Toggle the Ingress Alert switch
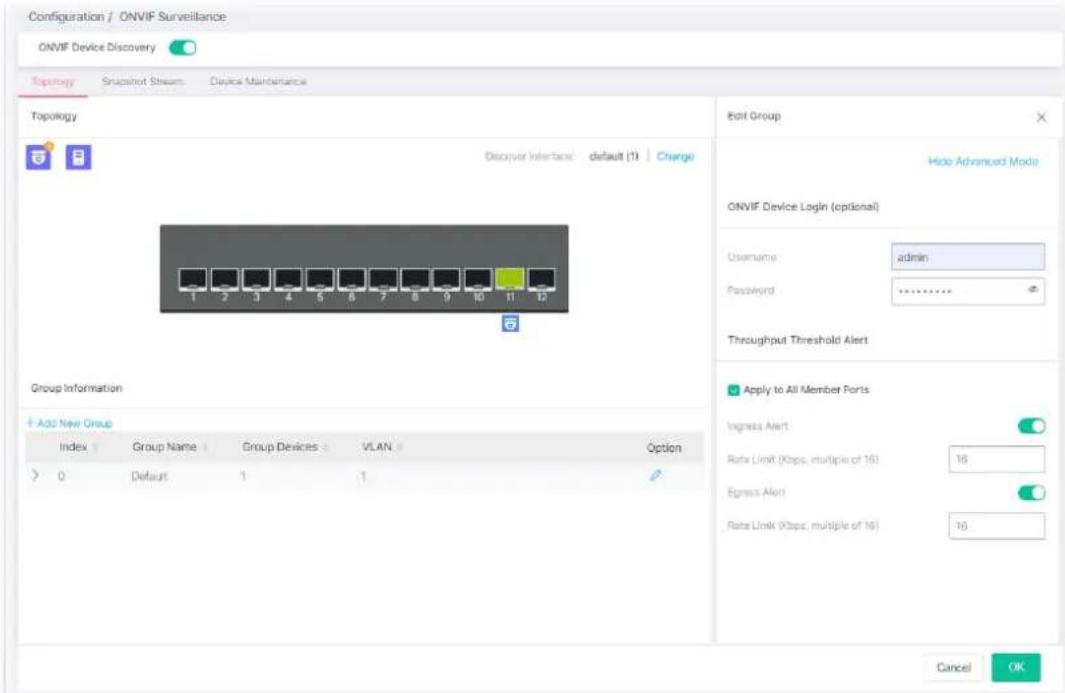Viewport: 1065px width, 693px height. (1031, 426)
